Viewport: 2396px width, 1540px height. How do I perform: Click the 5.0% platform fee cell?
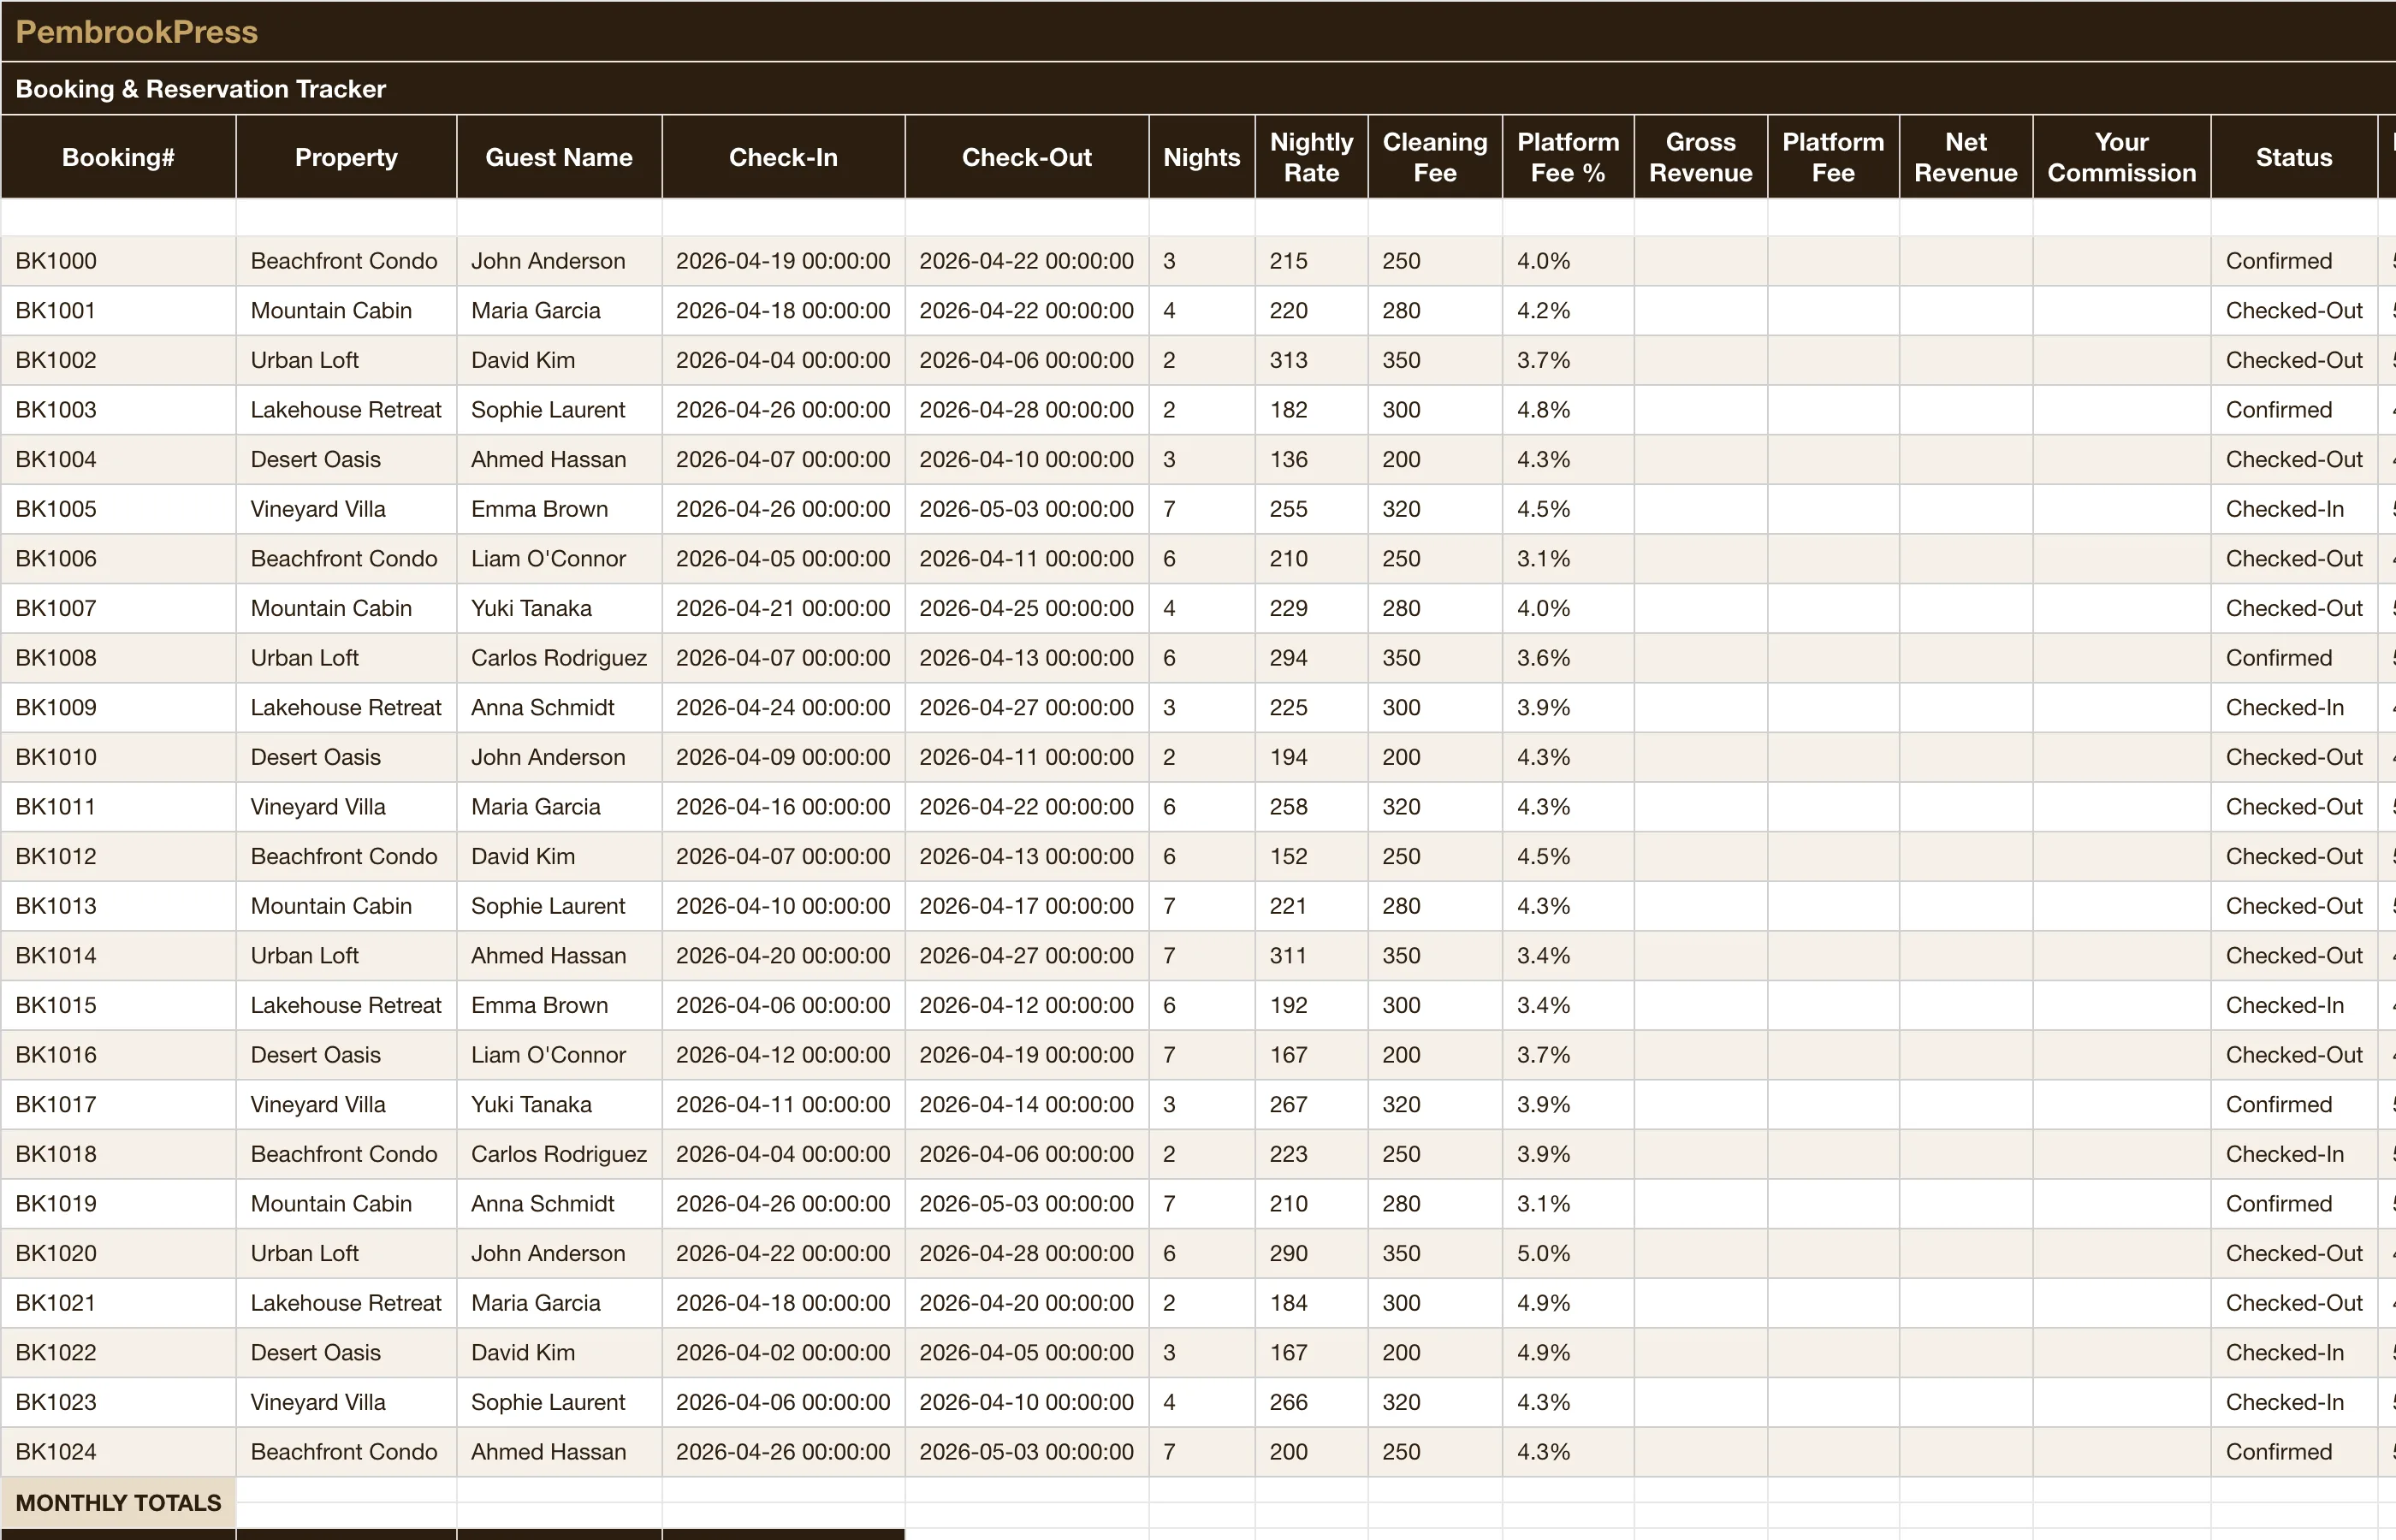coord(1567,1253)
